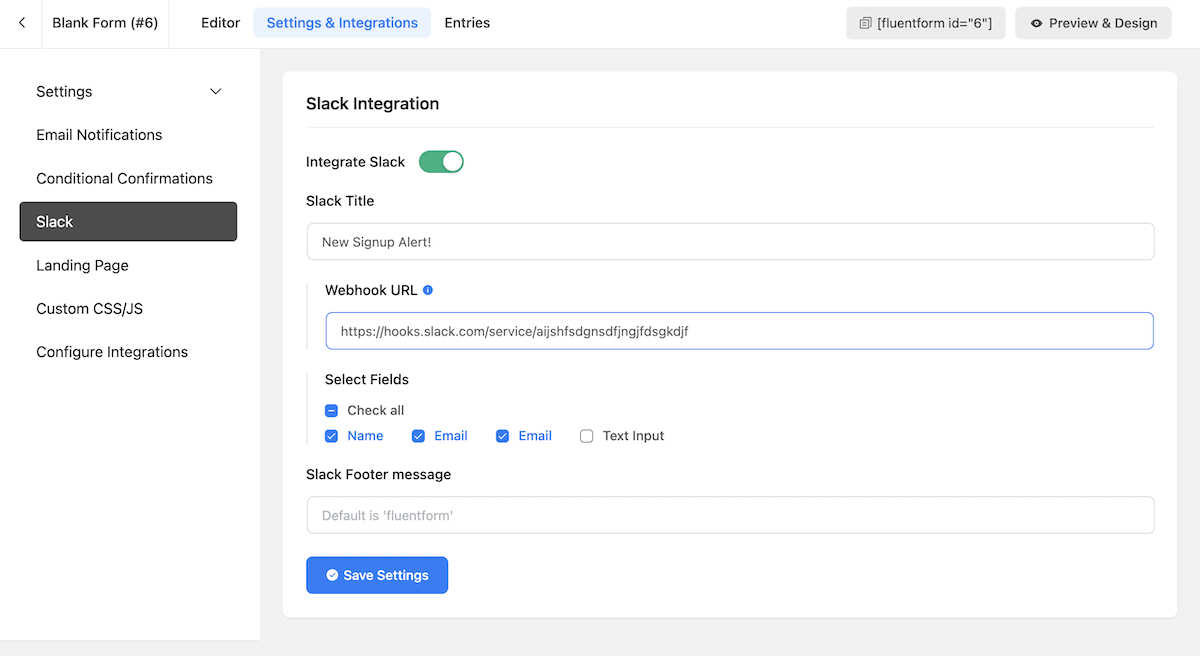The image size is (1200, 656).
Task: Click the Save Settings button
Action: point(377,575)
